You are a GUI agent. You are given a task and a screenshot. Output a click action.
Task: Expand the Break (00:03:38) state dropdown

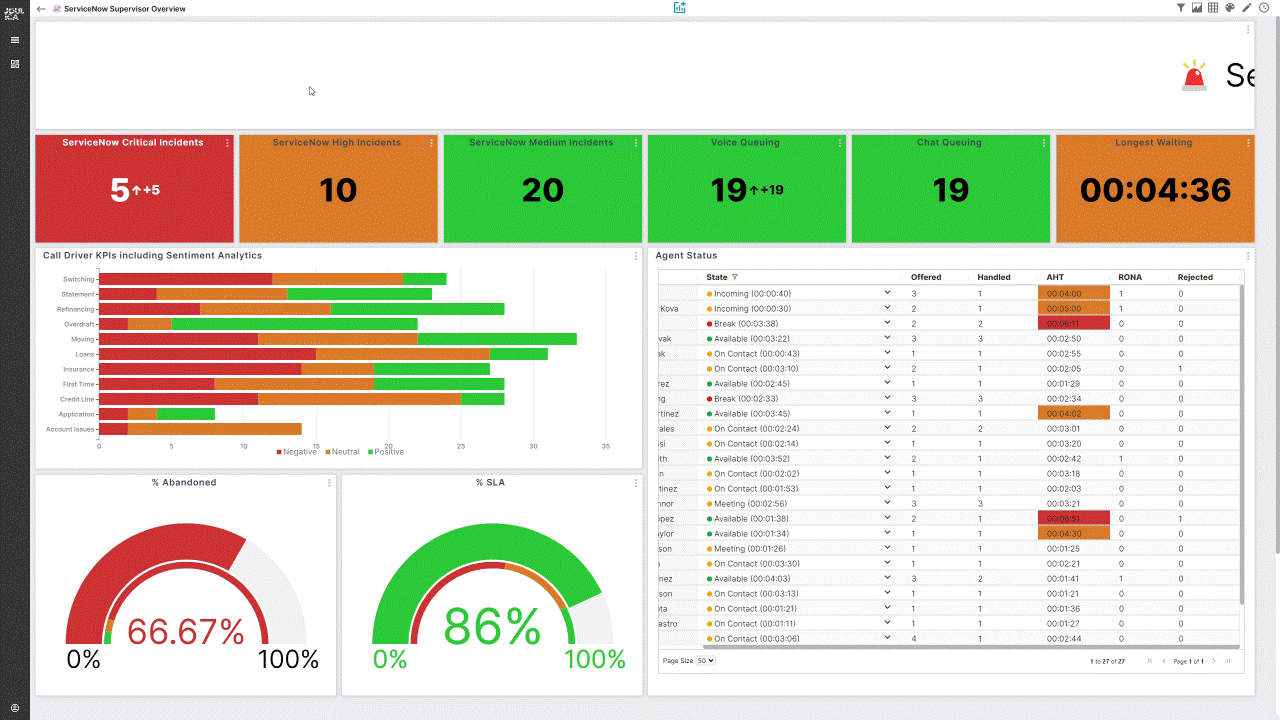pos(887,323)
